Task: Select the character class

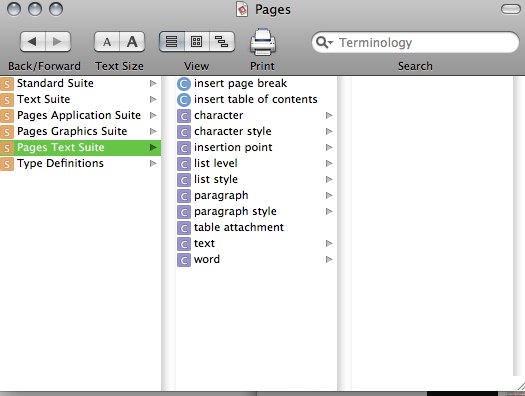Action: tap(256, 115)
